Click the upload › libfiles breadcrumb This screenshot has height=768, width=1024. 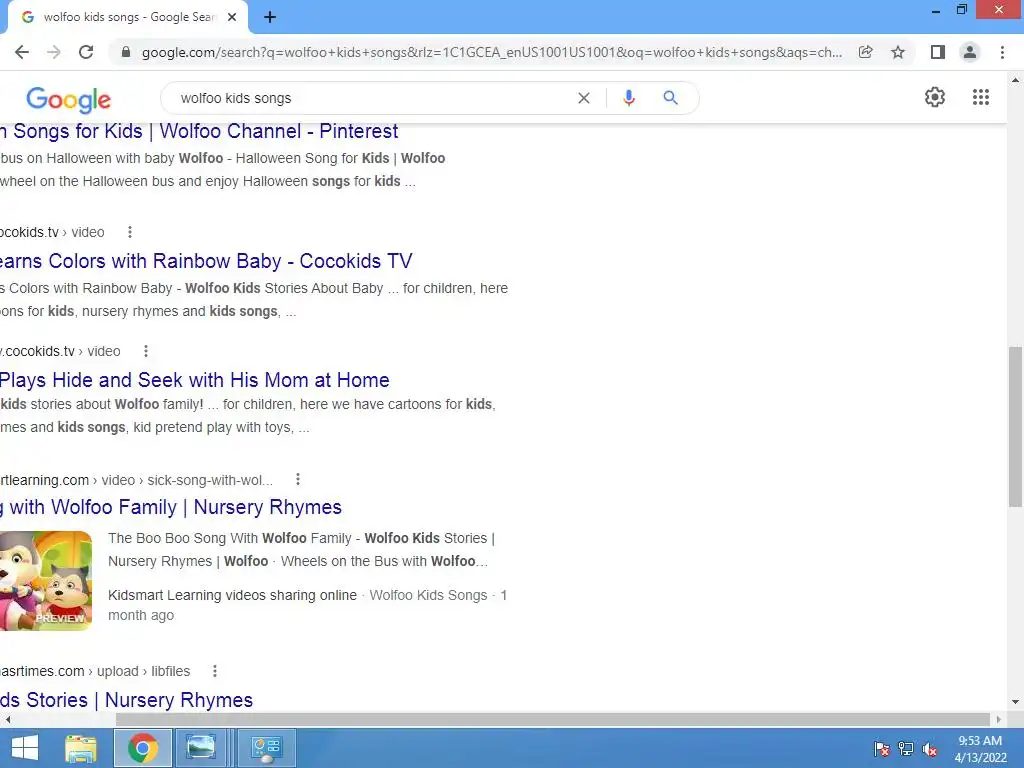144,671
